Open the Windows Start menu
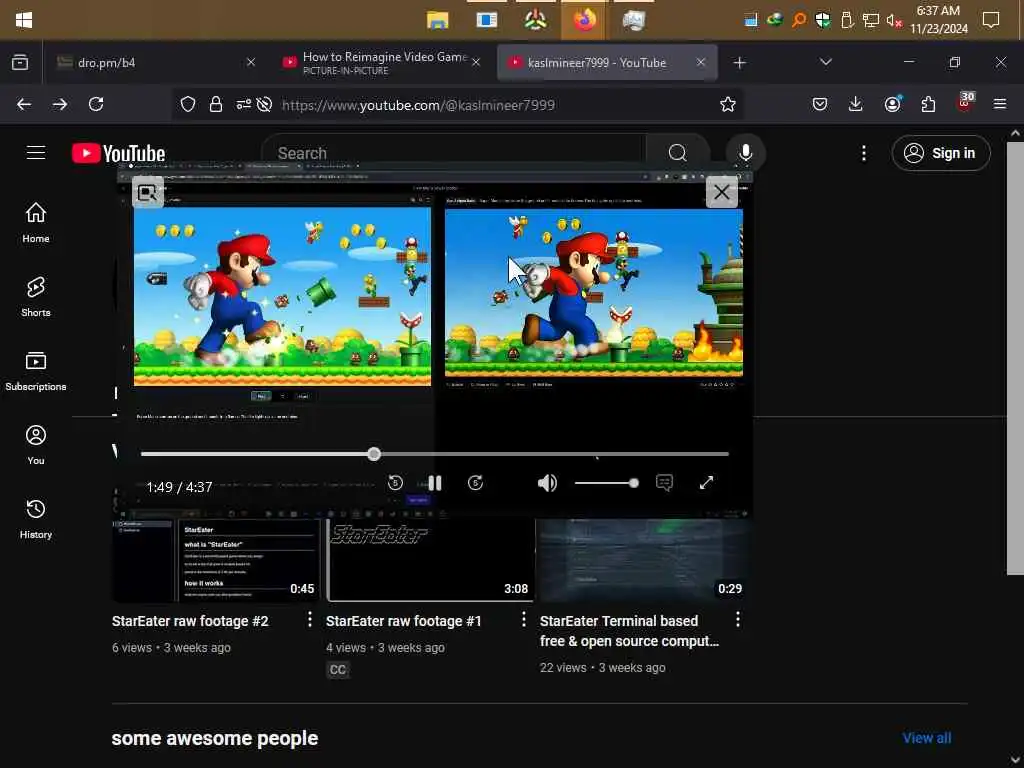The height and width of the screenshot is (768, 1024). tap(24, 20)
